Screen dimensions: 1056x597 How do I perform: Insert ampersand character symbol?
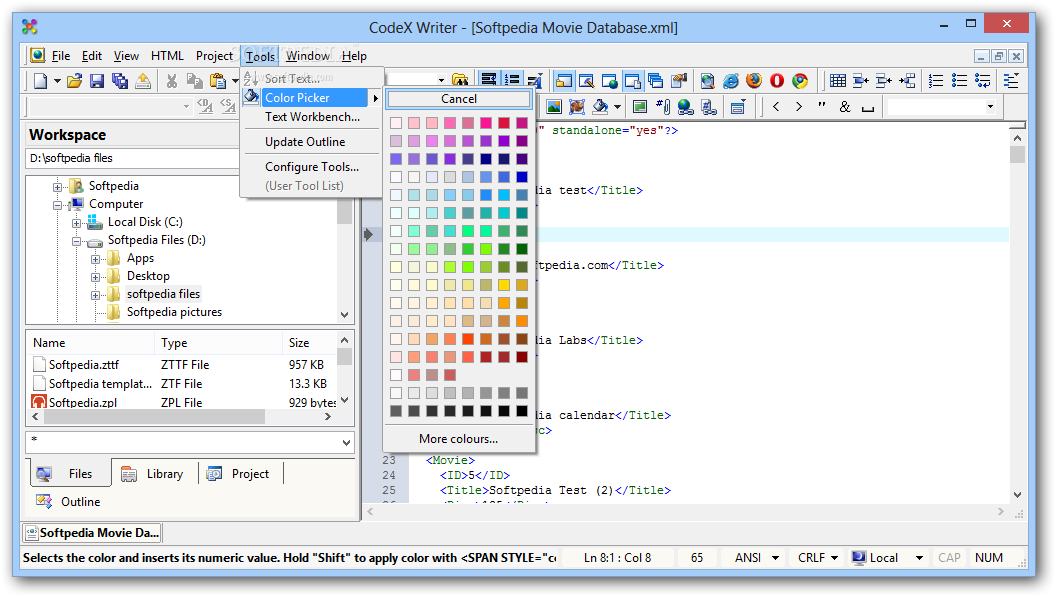(845, 106)
